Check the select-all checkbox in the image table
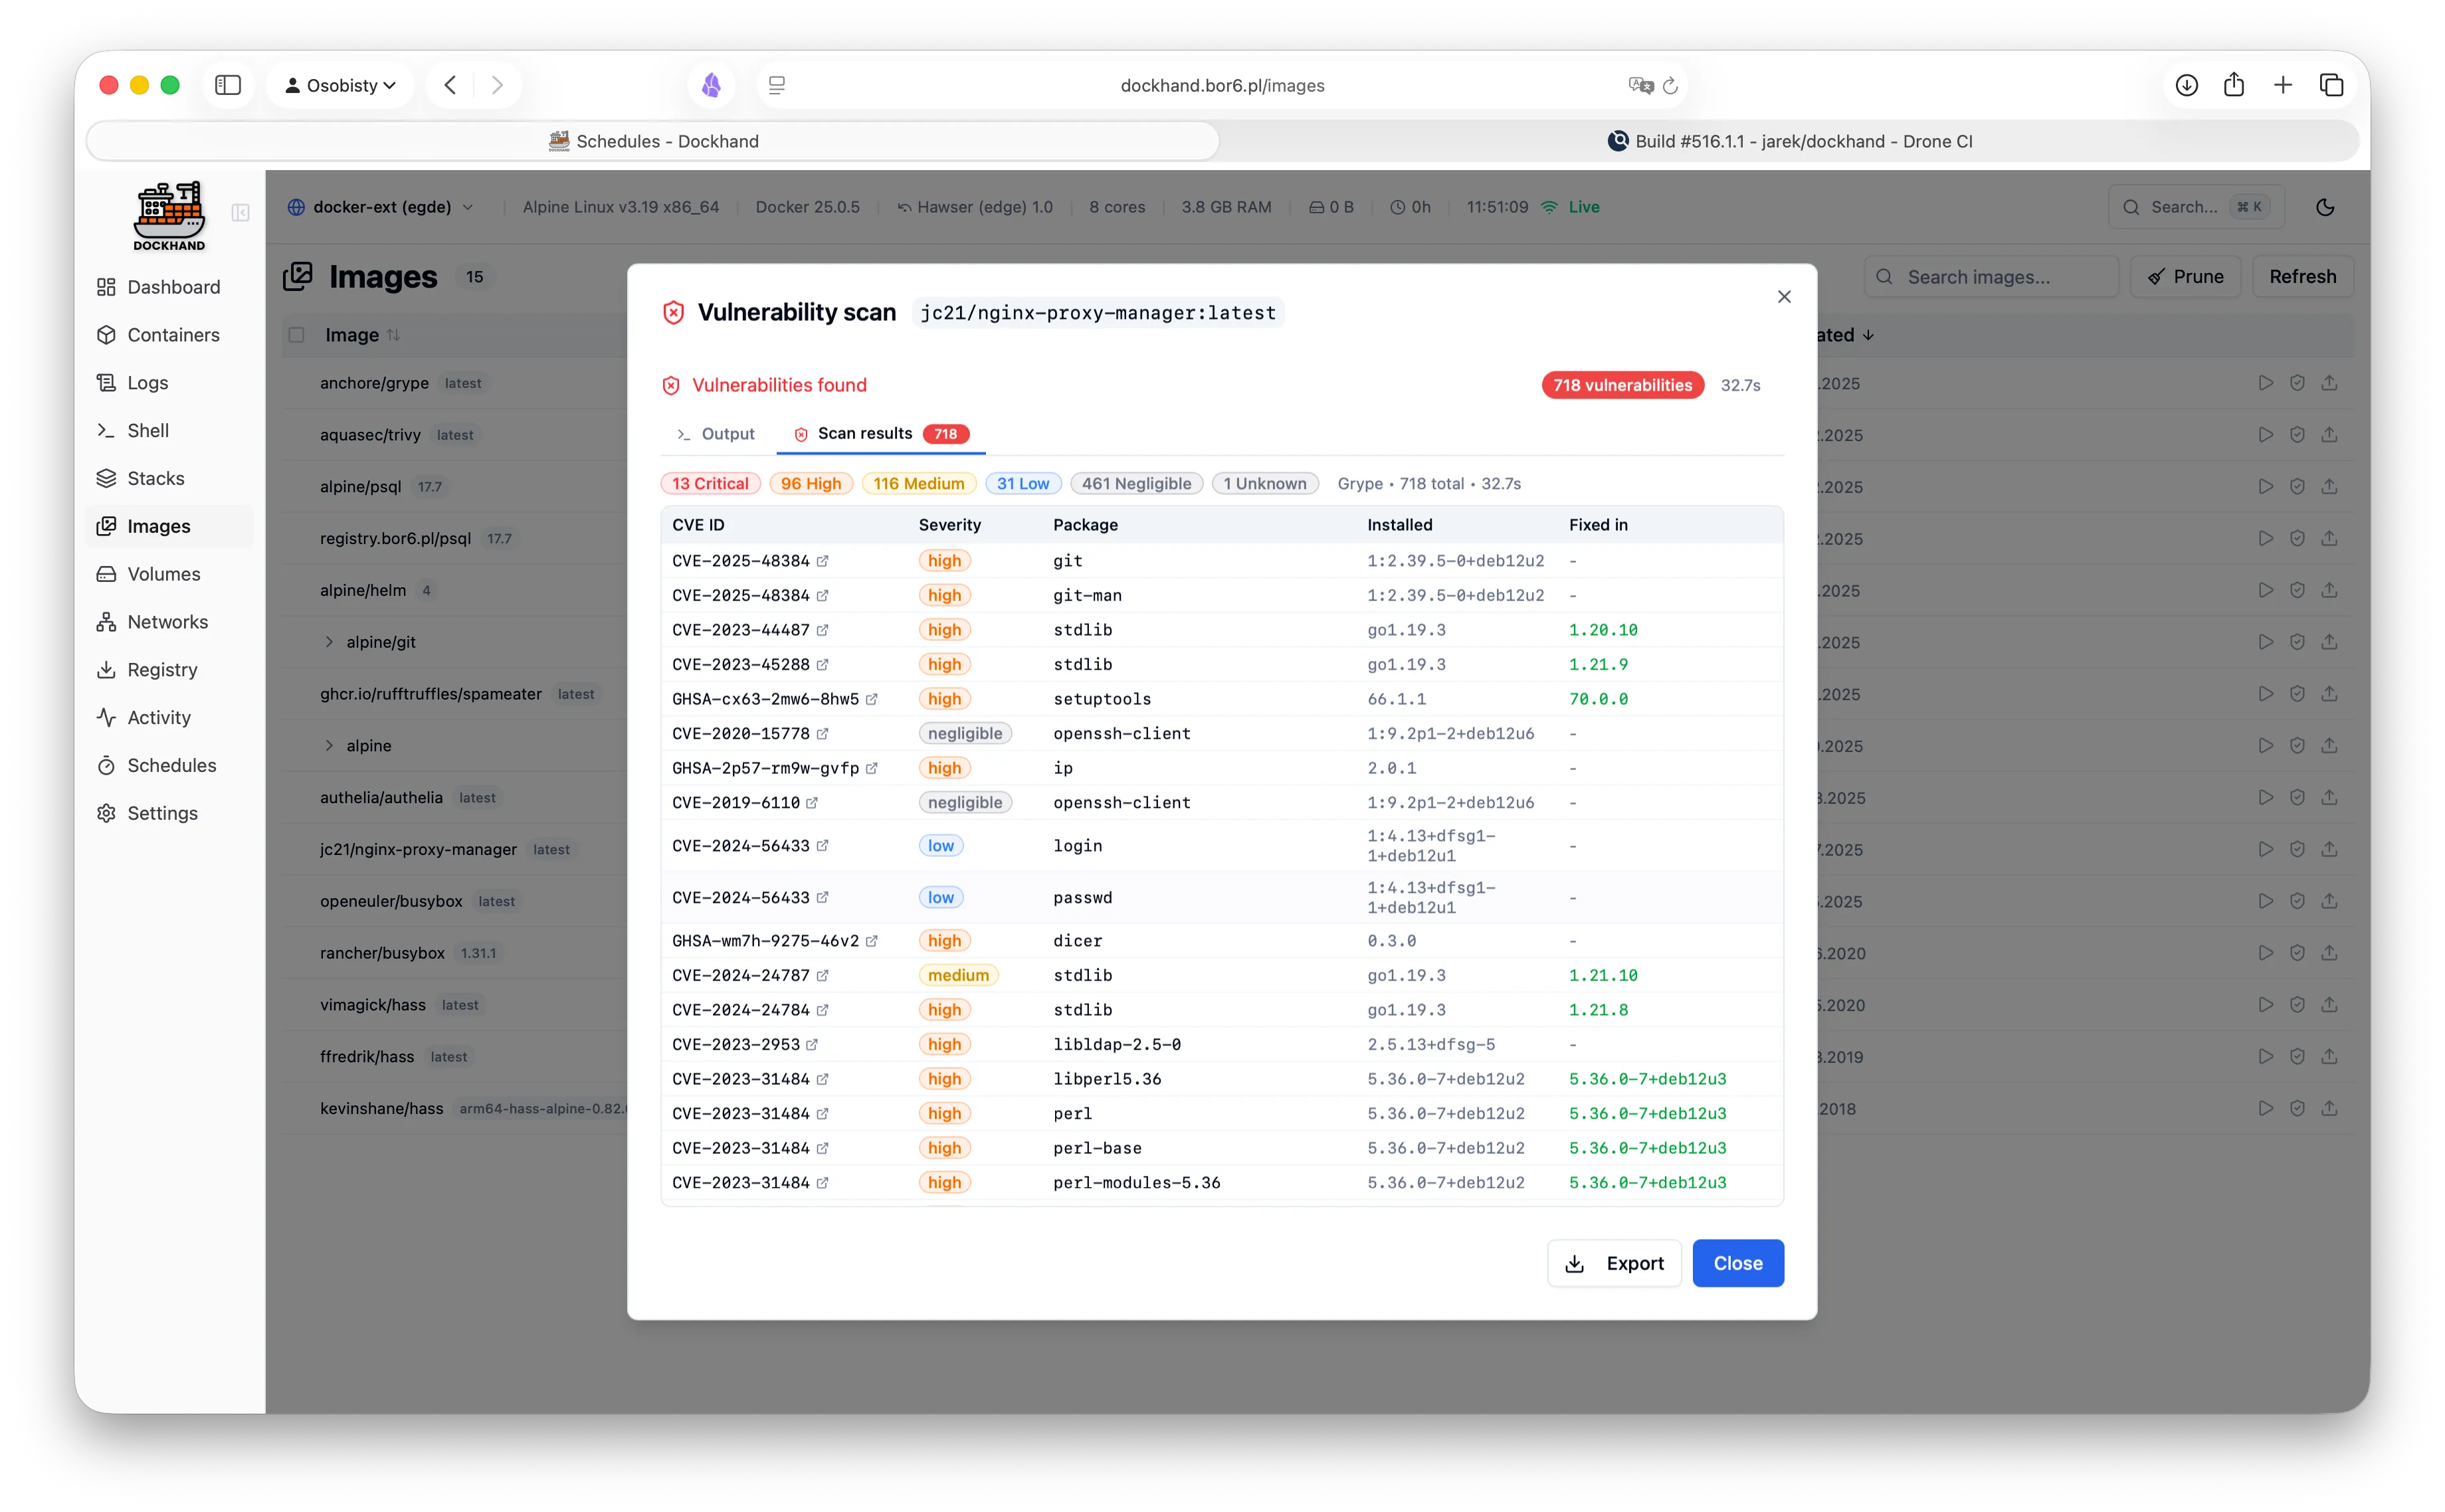Viewport: 2445px width, 1512px height. pos(296,335)
